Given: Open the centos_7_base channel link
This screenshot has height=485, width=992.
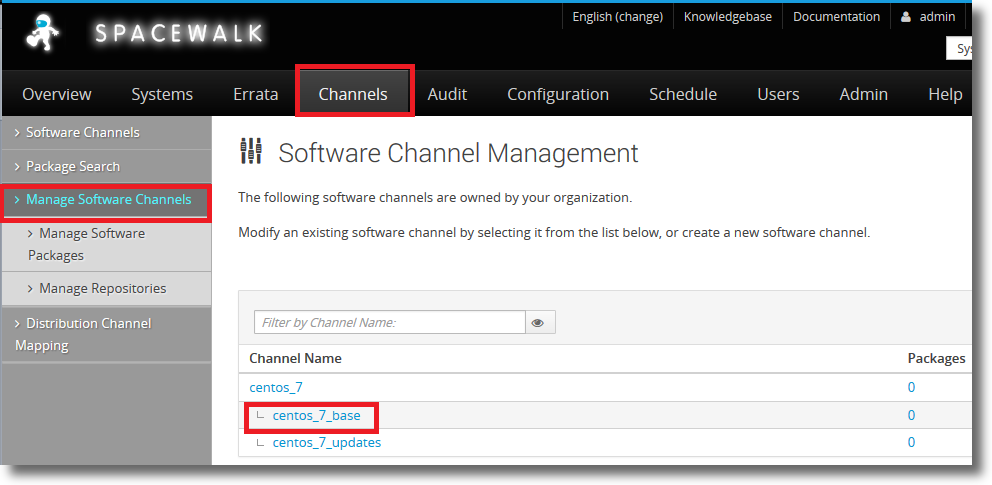Looking at the screenshot, I should pos(316,415).
